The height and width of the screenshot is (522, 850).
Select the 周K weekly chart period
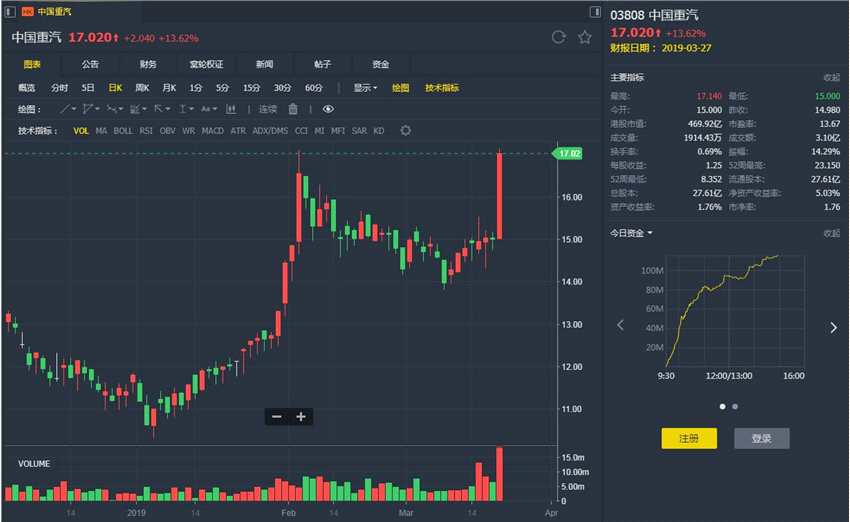[142, 88]
